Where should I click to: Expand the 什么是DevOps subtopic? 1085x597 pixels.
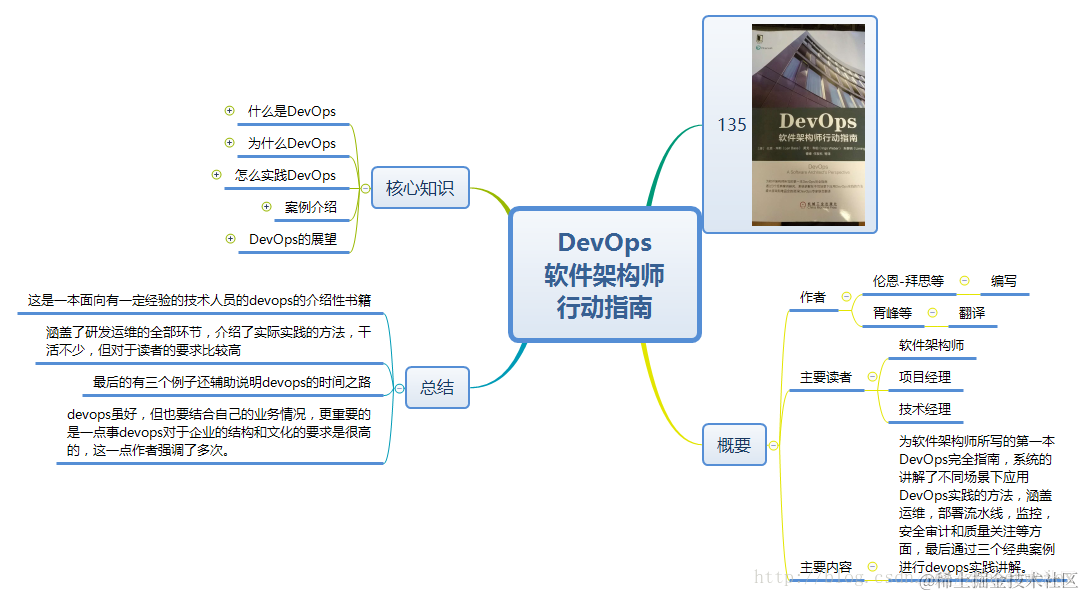[228, 110]
